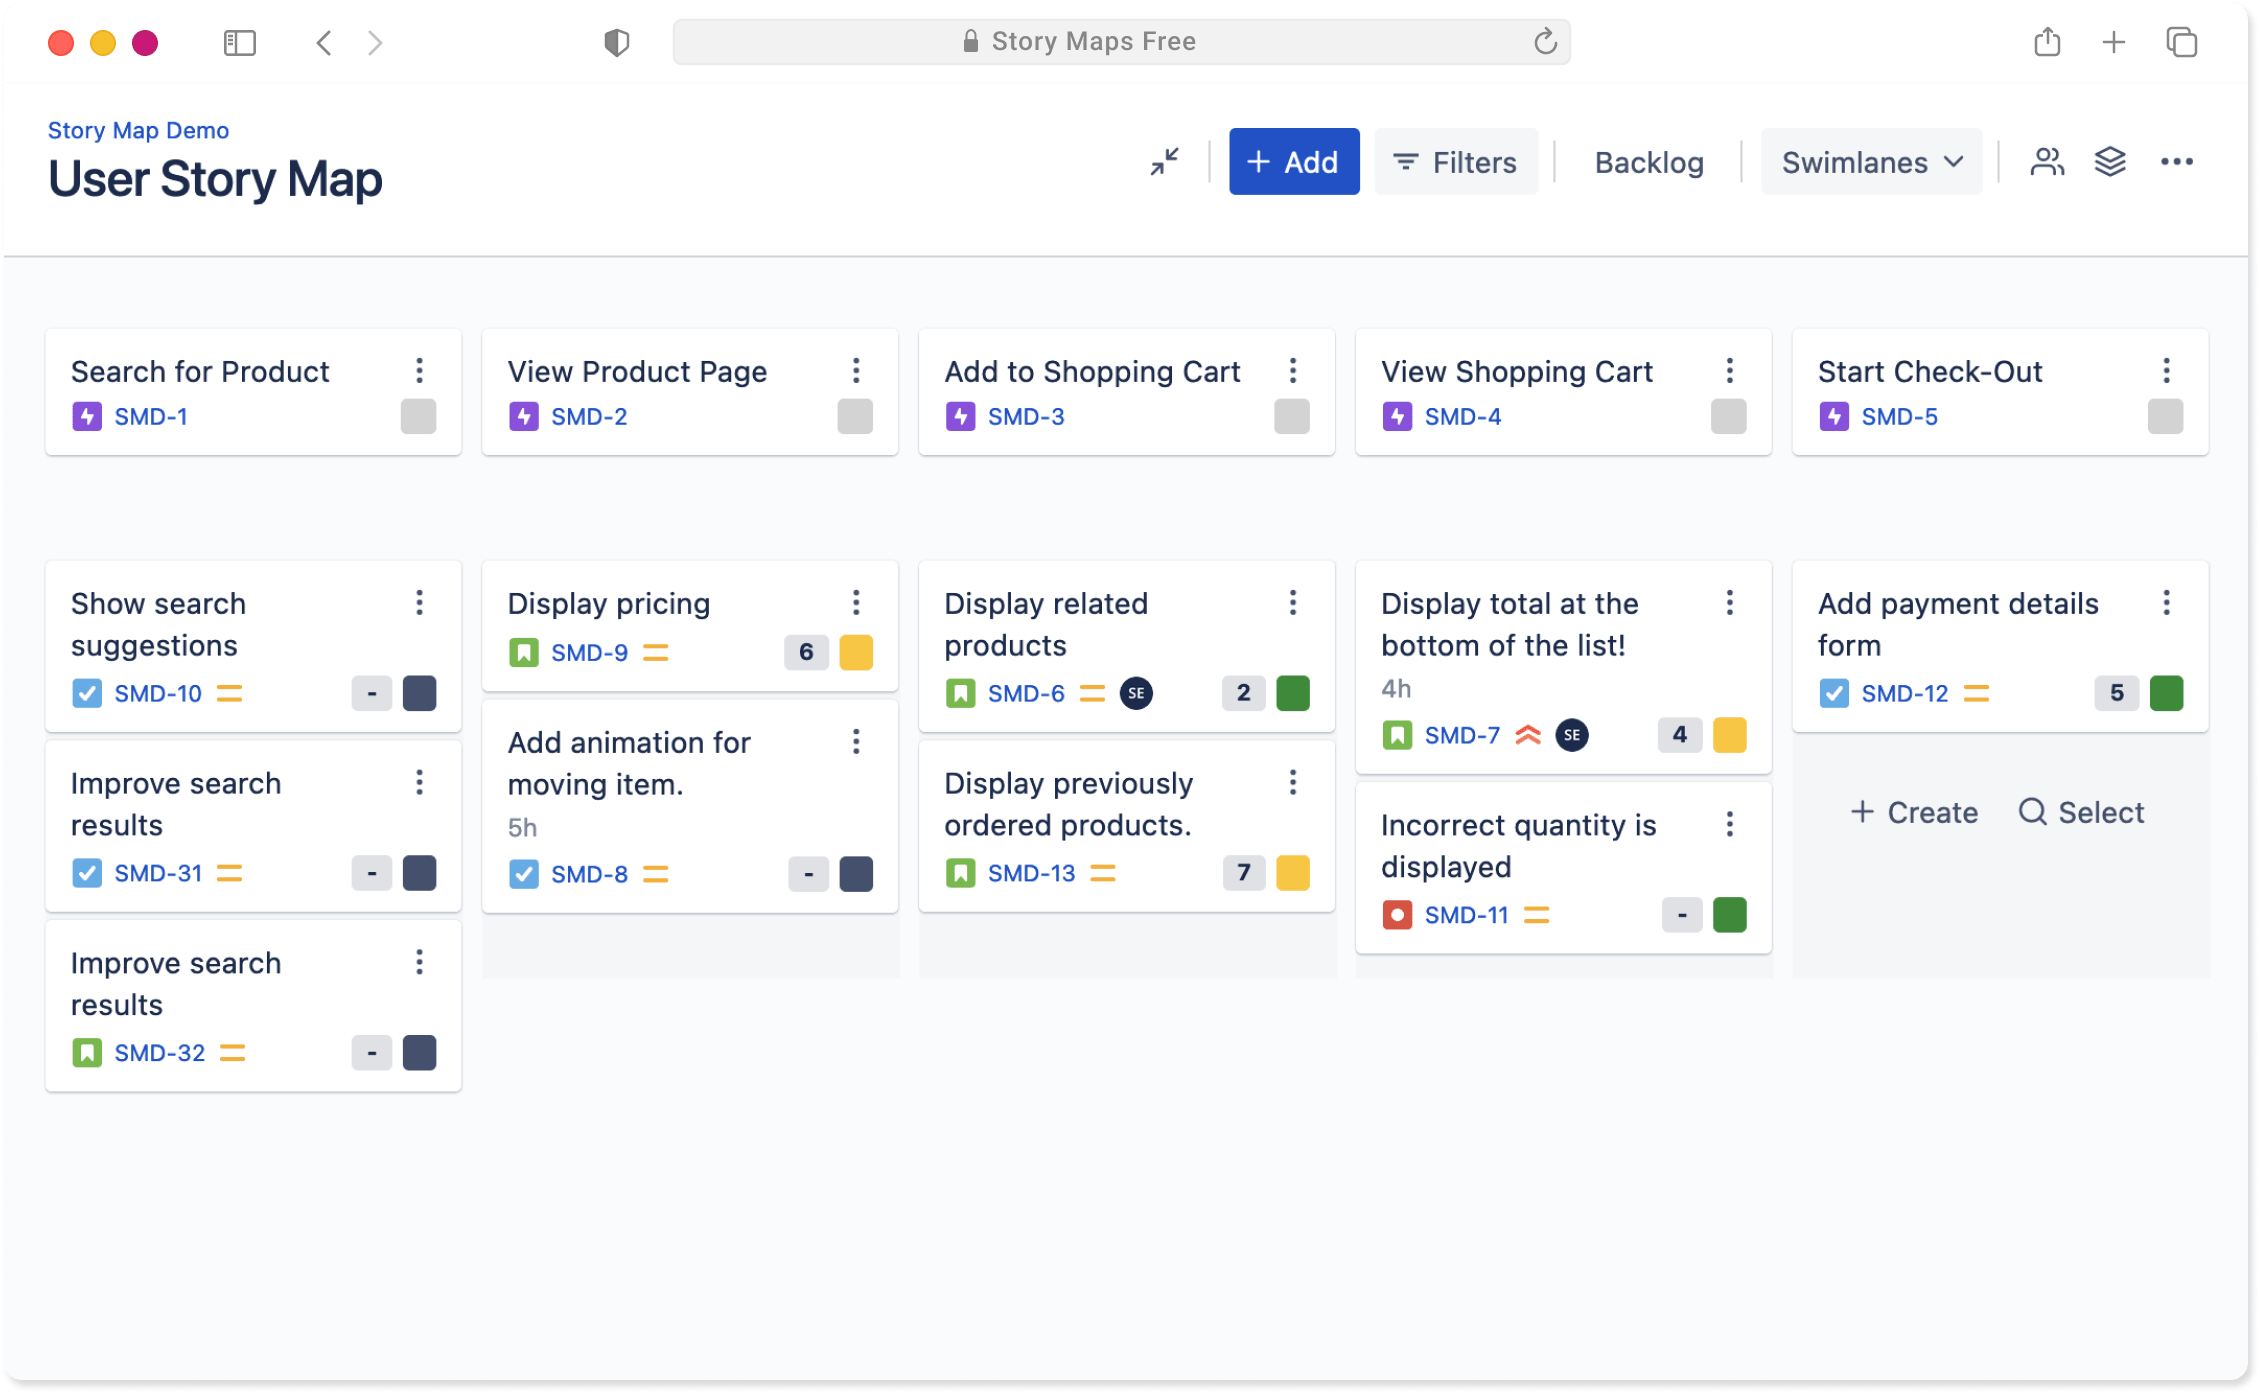Viewport: 2260px width, 1394px height.
Task: Open menu for Start Check-Out card
Action: pyautogui.click(x=2167, y=371)
